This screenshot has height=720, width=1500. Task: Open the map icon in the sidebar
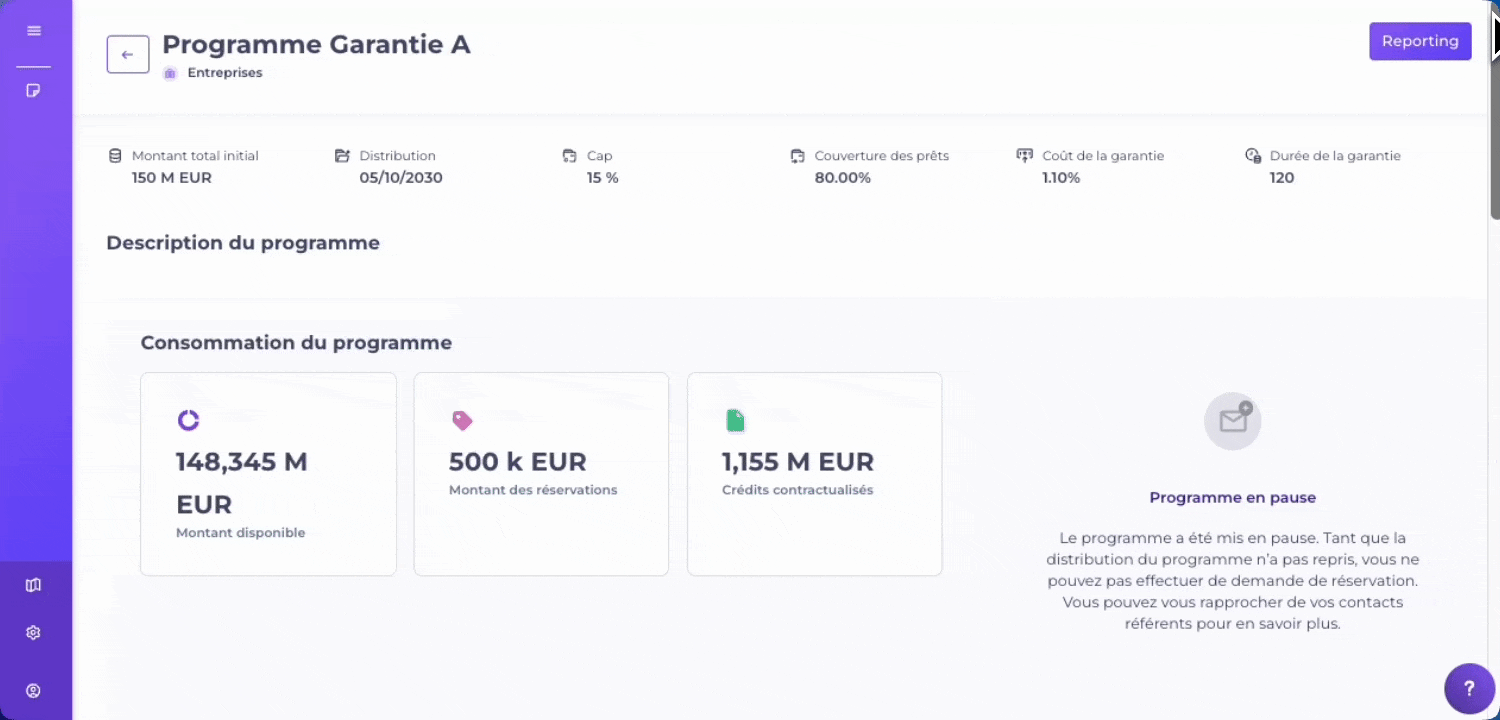tap(34, 585)
